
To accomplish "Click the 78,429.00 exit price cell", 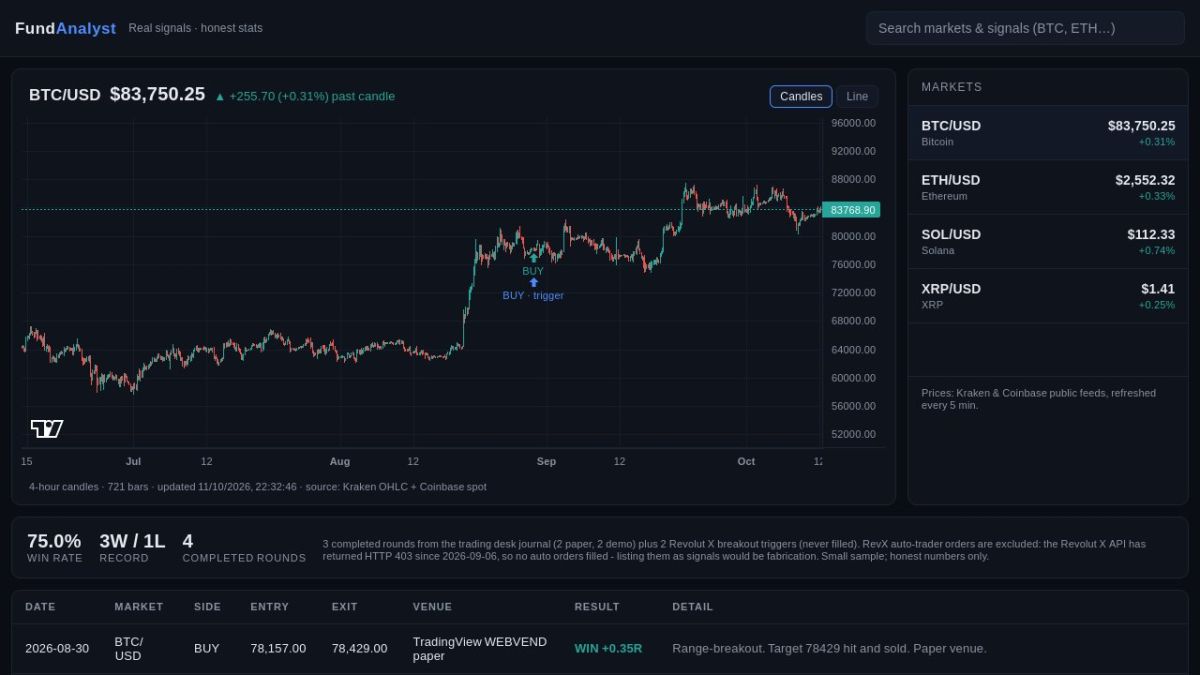I will pos(359,648).
